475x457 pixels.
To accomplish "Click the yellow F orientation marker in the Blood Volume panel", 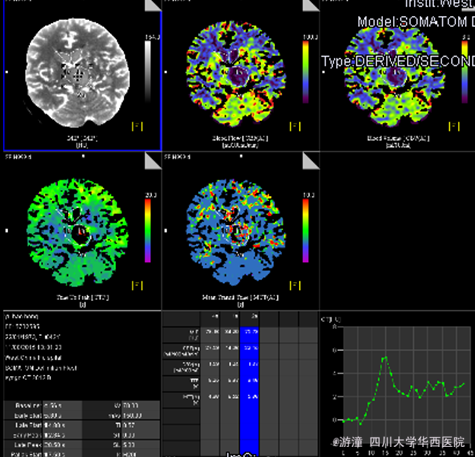I will (x=454, y=126).
